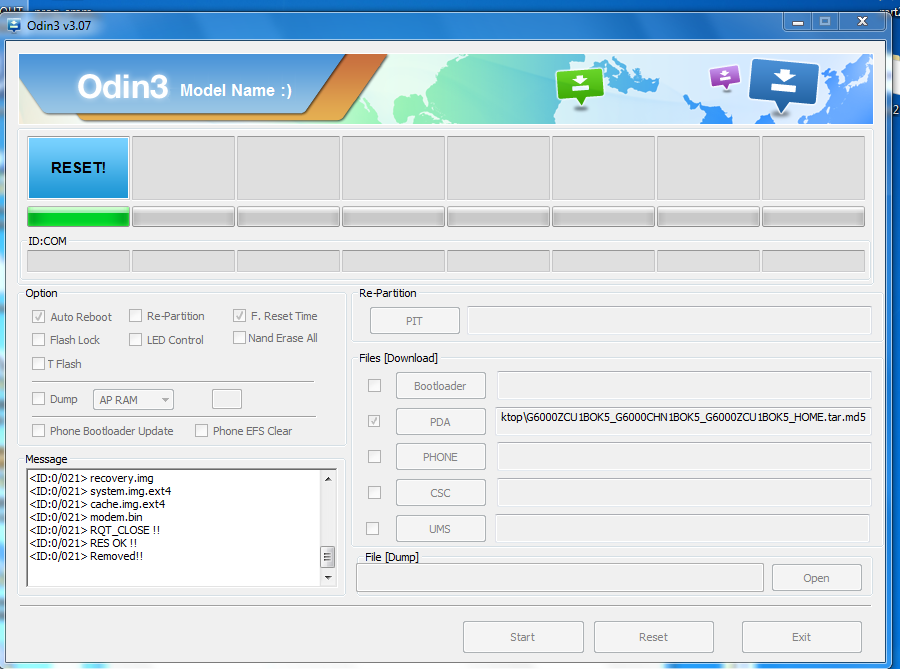Click the CSC file path field
This screenshot has height=669, width=900.
(x=684, y=492)
